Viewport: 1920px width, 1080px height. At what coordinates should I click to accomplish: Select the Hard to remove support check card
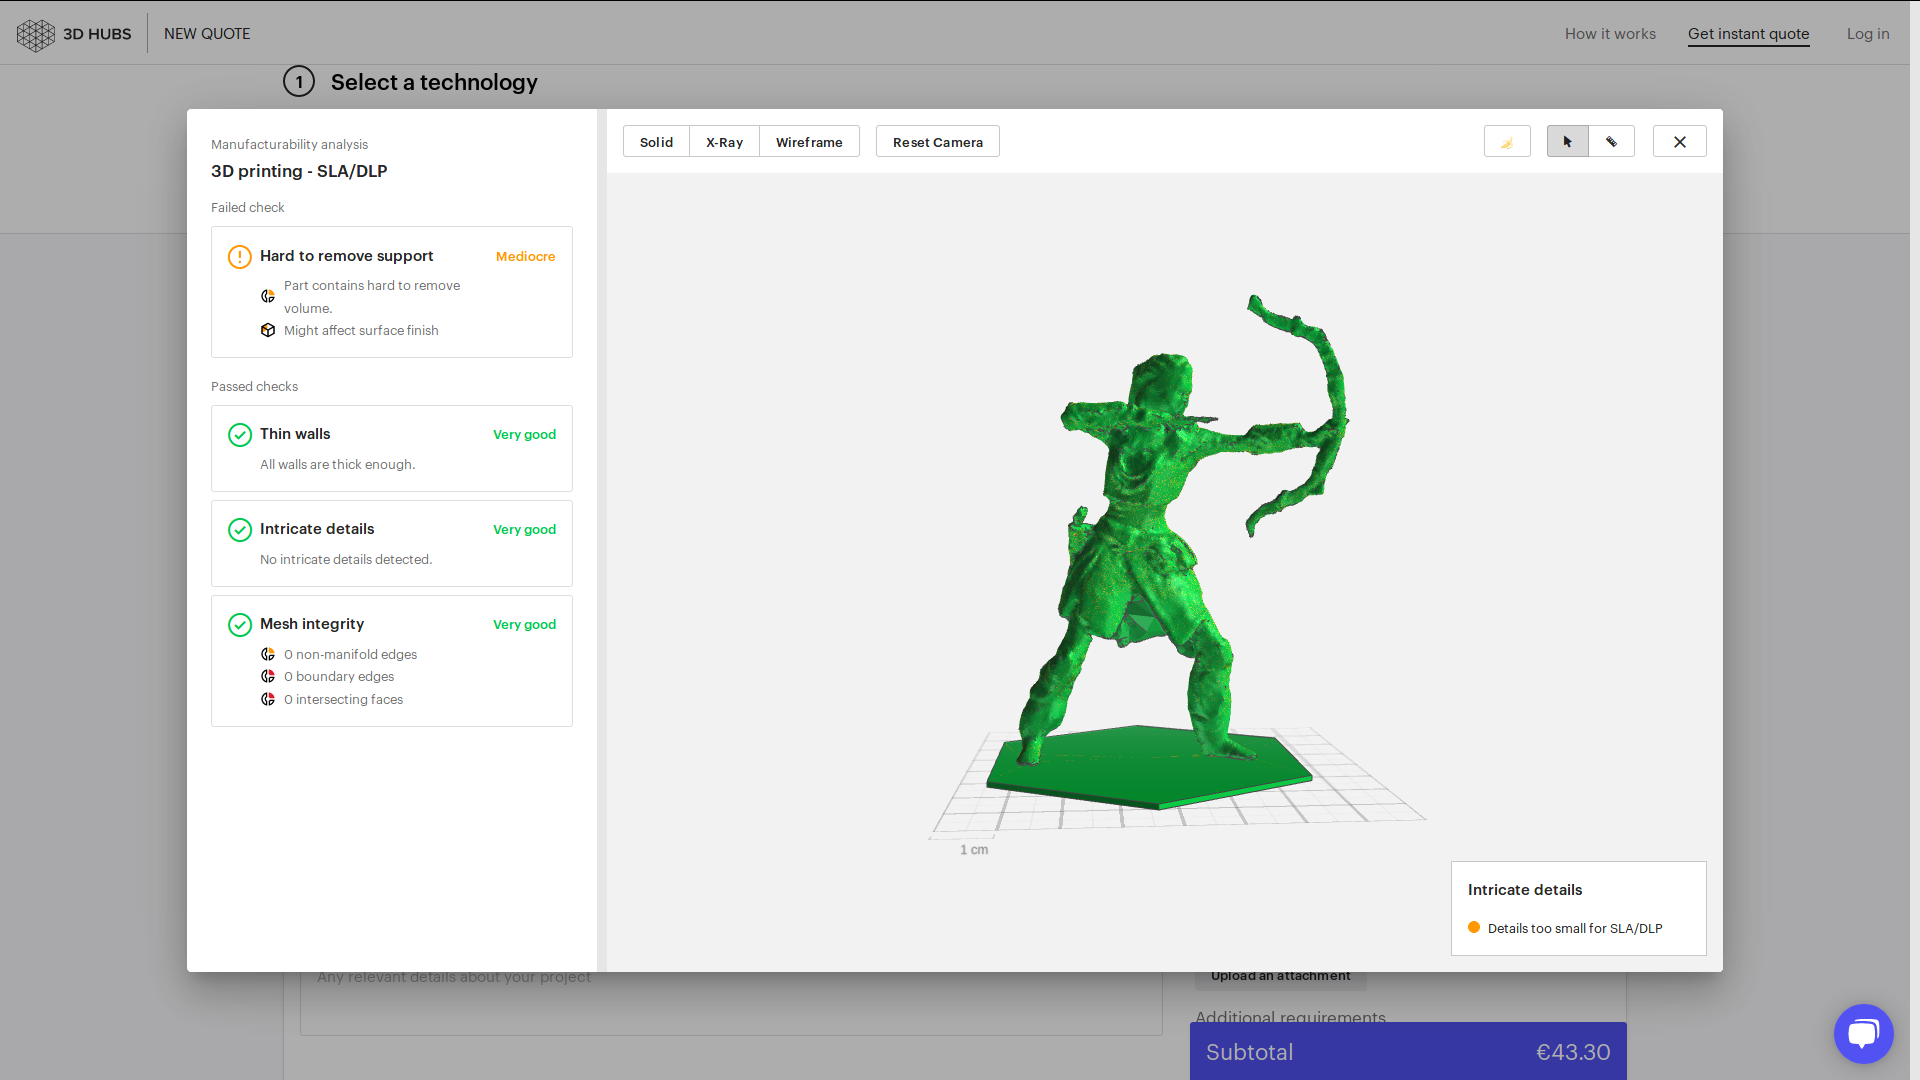(x=392, y=292)
